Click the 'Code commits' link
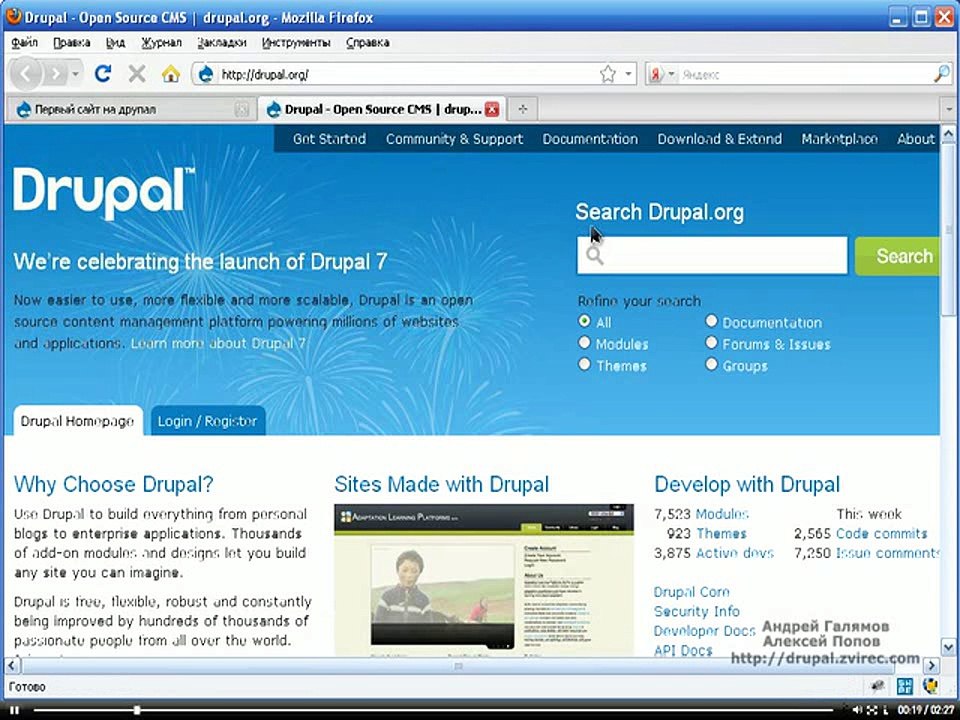The width and height of the screenshot is (960, 720). point(882,533)
